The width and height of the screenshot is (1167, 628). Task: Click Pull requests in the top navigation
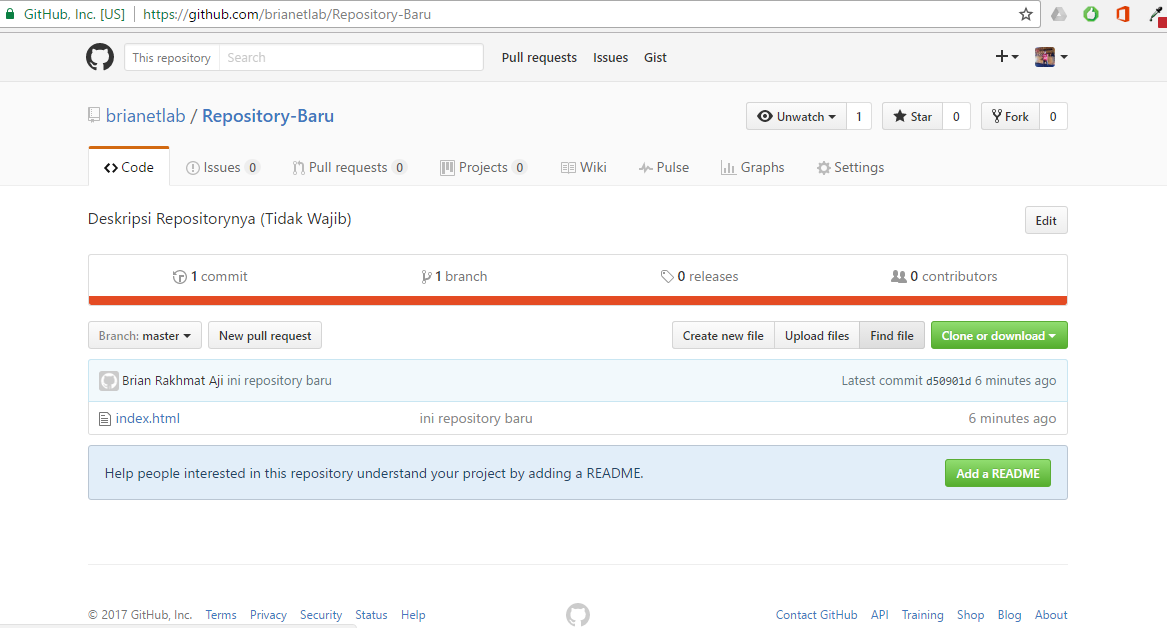[x=539, y=57]
